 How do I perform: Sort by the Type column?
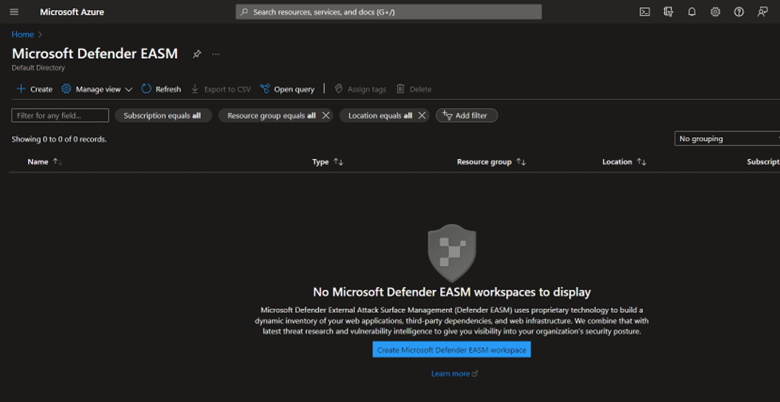(x=328, y=162)
